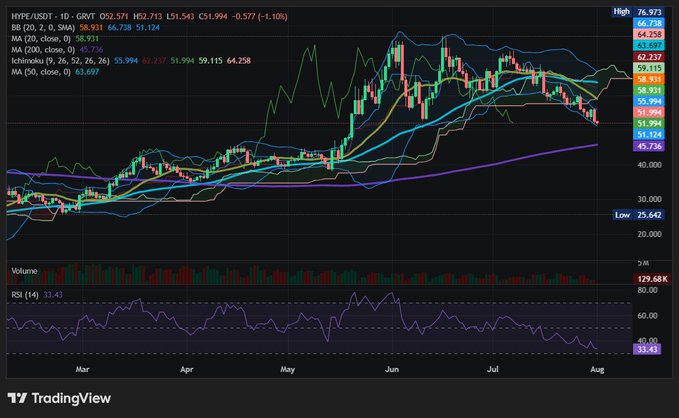Viewport: 679px width, 418px height.
Task: Click the 51.124 label on price axis
Action: 649,135
